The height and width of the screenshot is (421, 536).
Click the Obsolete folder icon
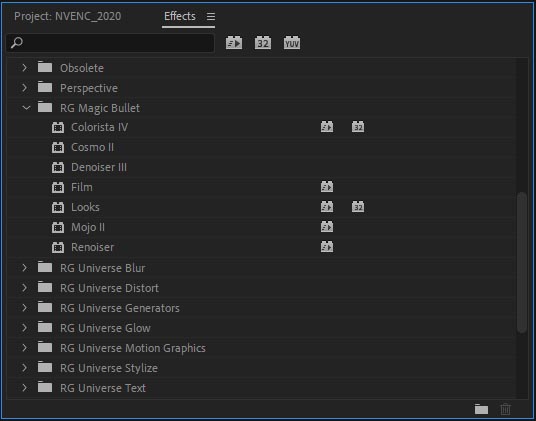click(x=45, y=67)
